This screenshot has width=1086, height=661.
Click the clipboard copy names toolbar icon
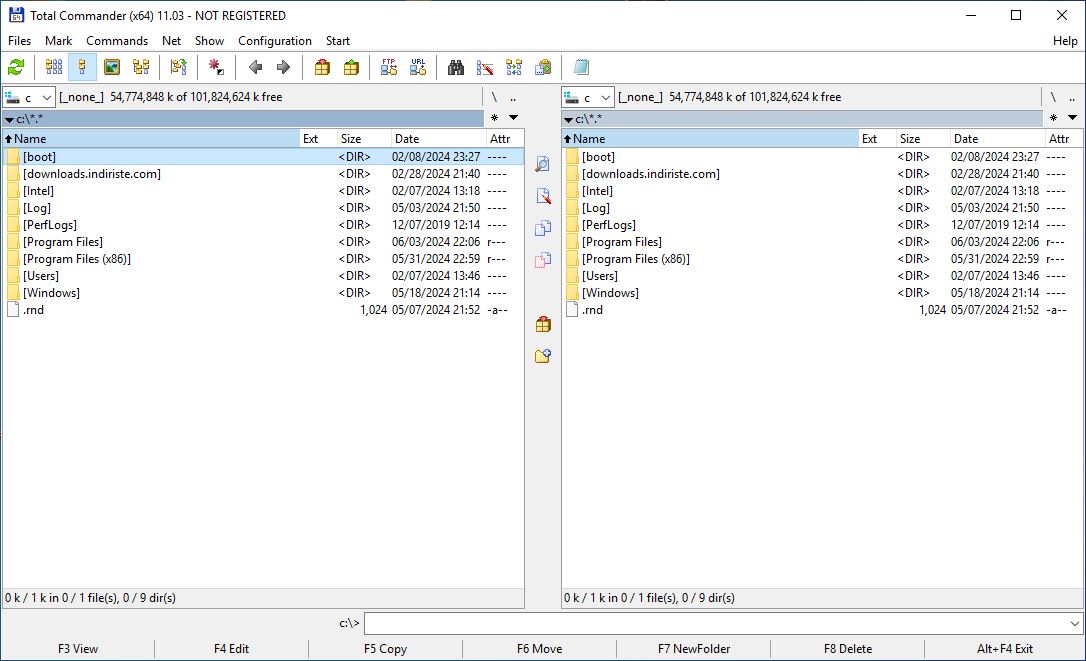543,67
